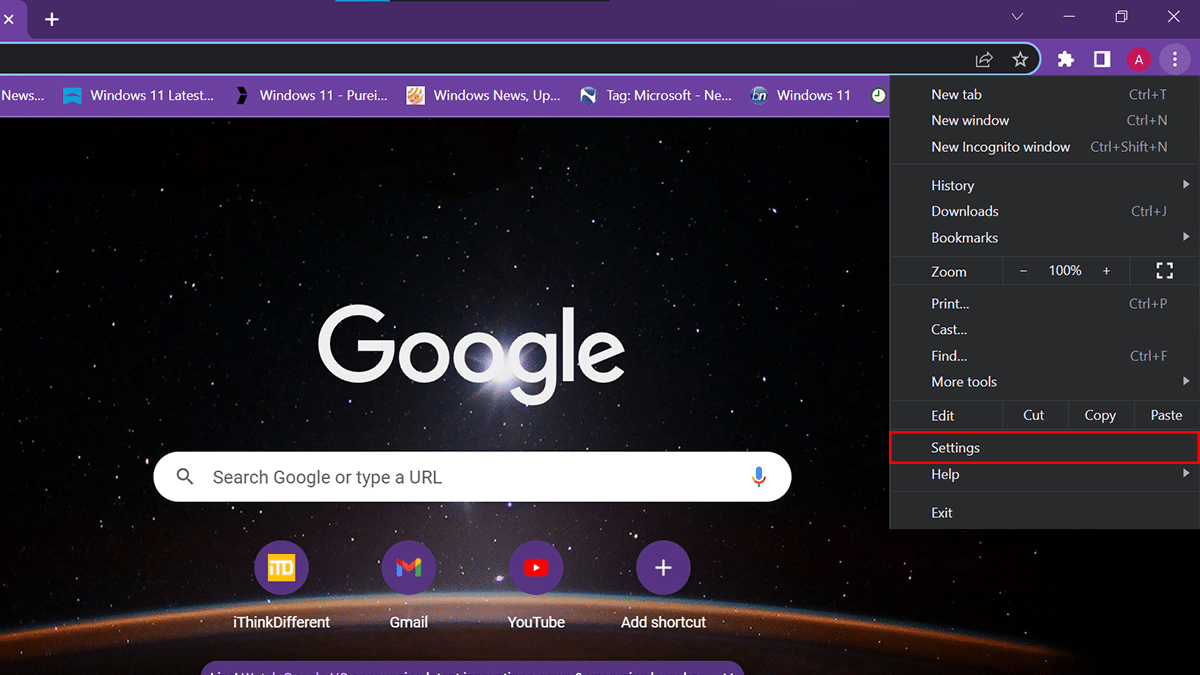This screenshot has height=675, width=1200.
Task: Toggle fullscreen mode in Zoom row
Action: click(1164, 271)
